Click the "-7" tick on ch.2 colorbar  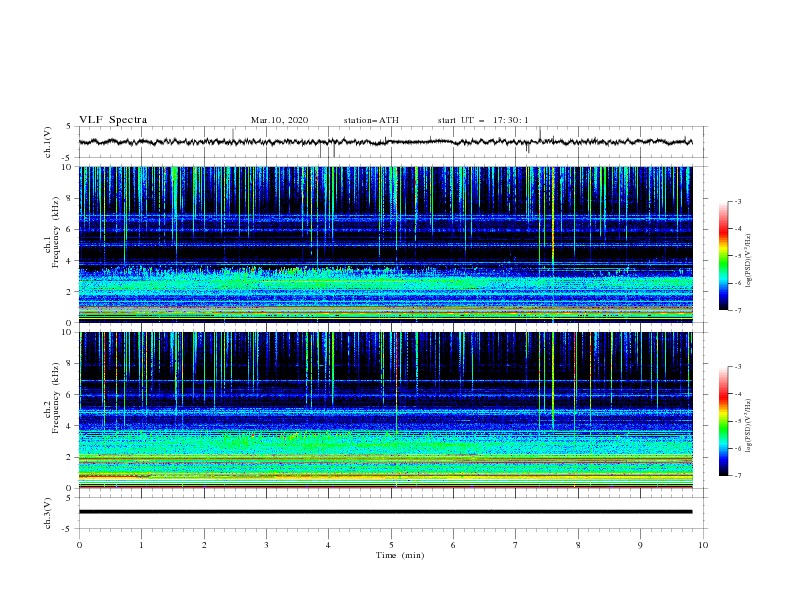737,476
